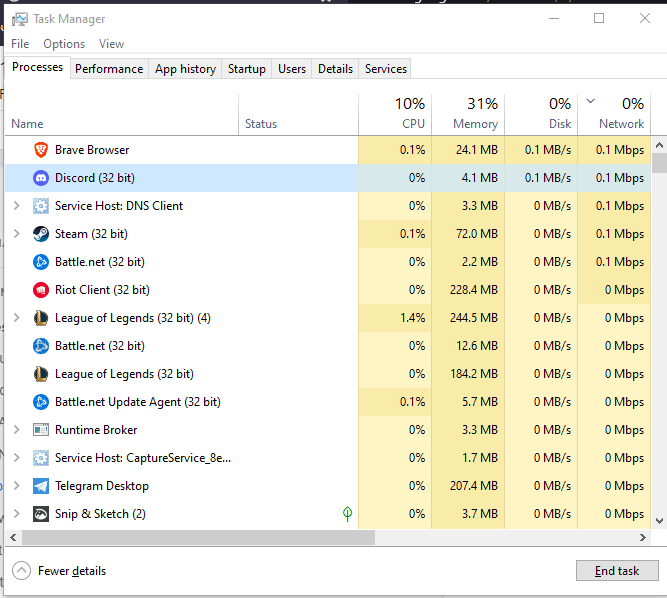The height and width of the screenshot is (598, 667).
Task: Switch to the Details tab
Action: [336, 69]
